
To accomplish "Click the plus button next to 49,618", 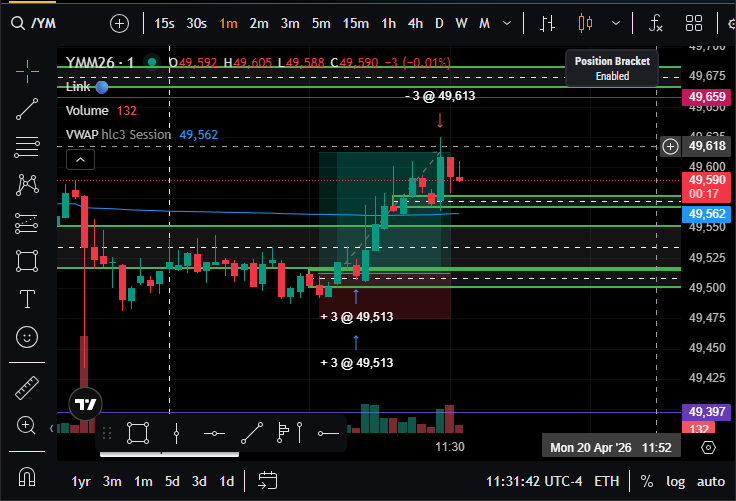I will tap(670, 146).
